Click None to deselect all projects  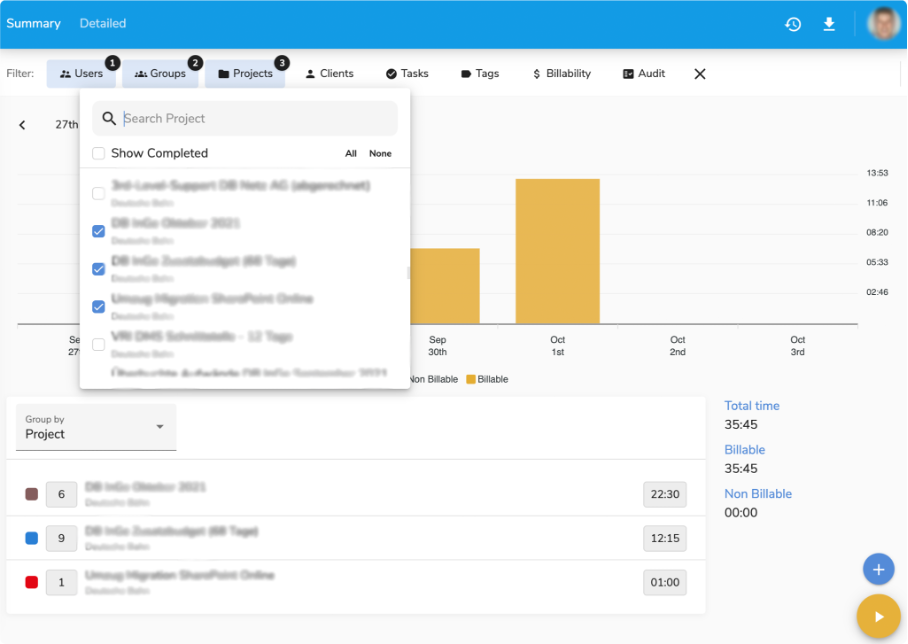(x=380, y=154)
